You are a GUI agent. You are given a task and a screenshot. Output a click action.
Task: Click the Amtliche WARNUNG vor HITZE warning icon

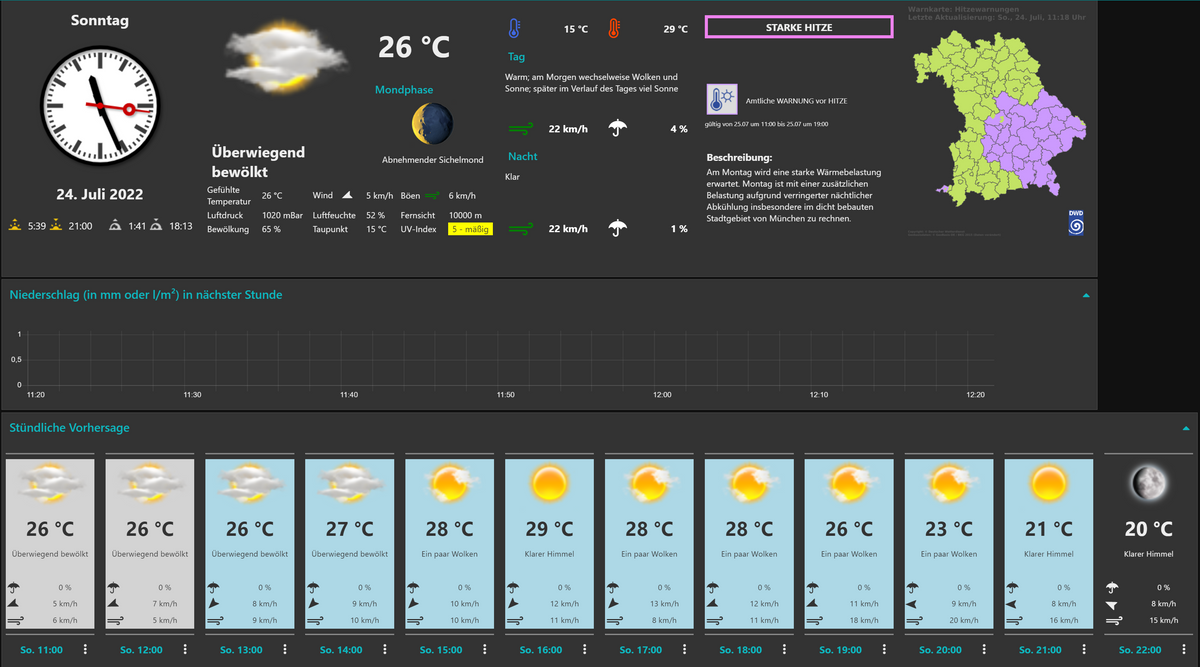point(721,100)
